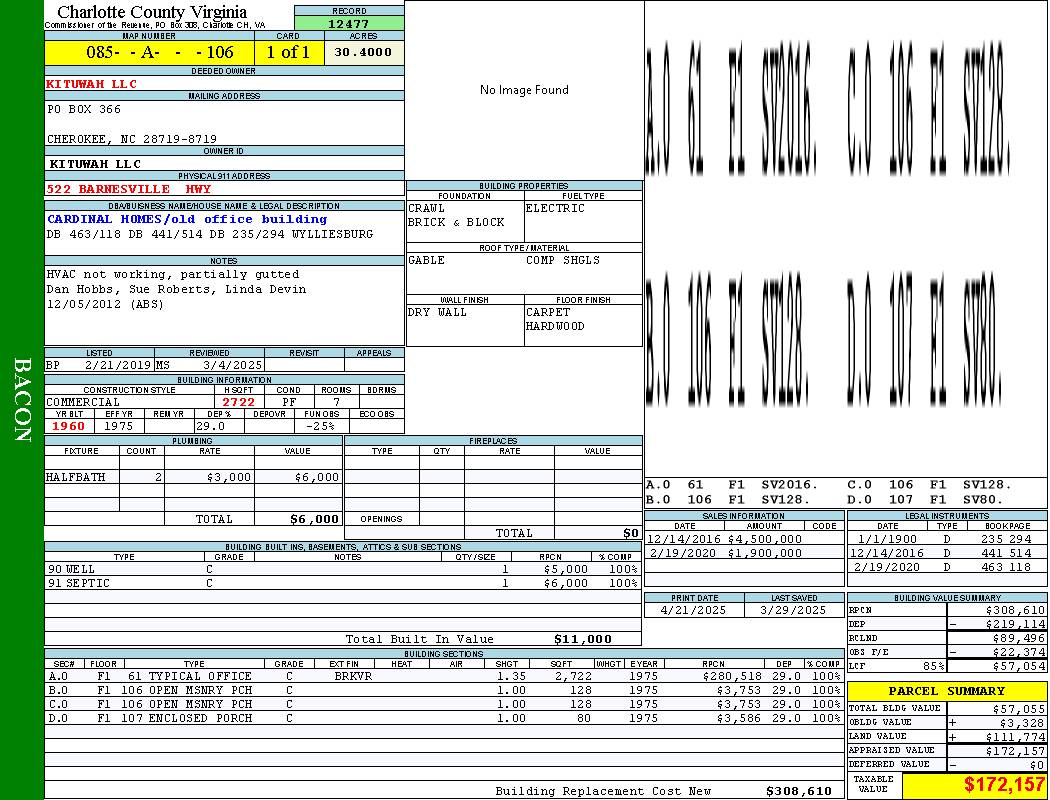Viewport: 1050px width, 800px height.
Task: Click the "1 of 1" card indicator
Action: tap(289, 52)
